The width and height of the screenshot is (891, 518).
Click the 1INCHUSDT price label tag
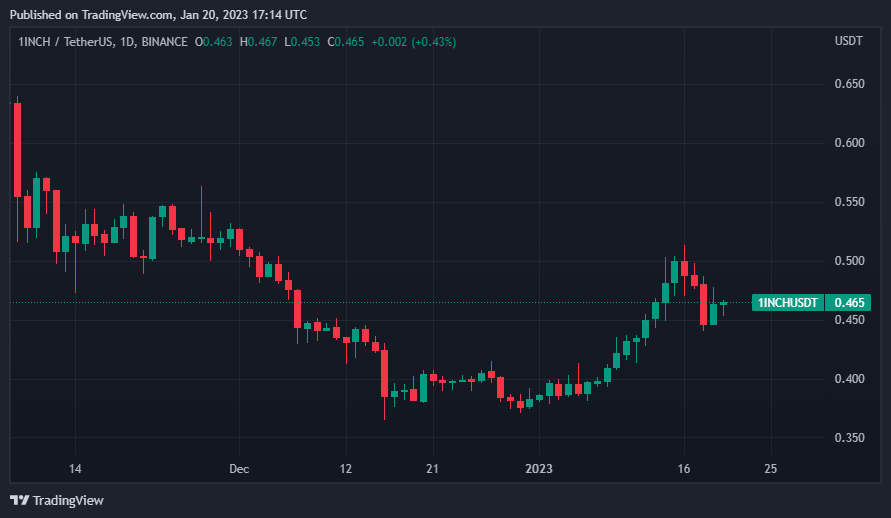(788, 303)
